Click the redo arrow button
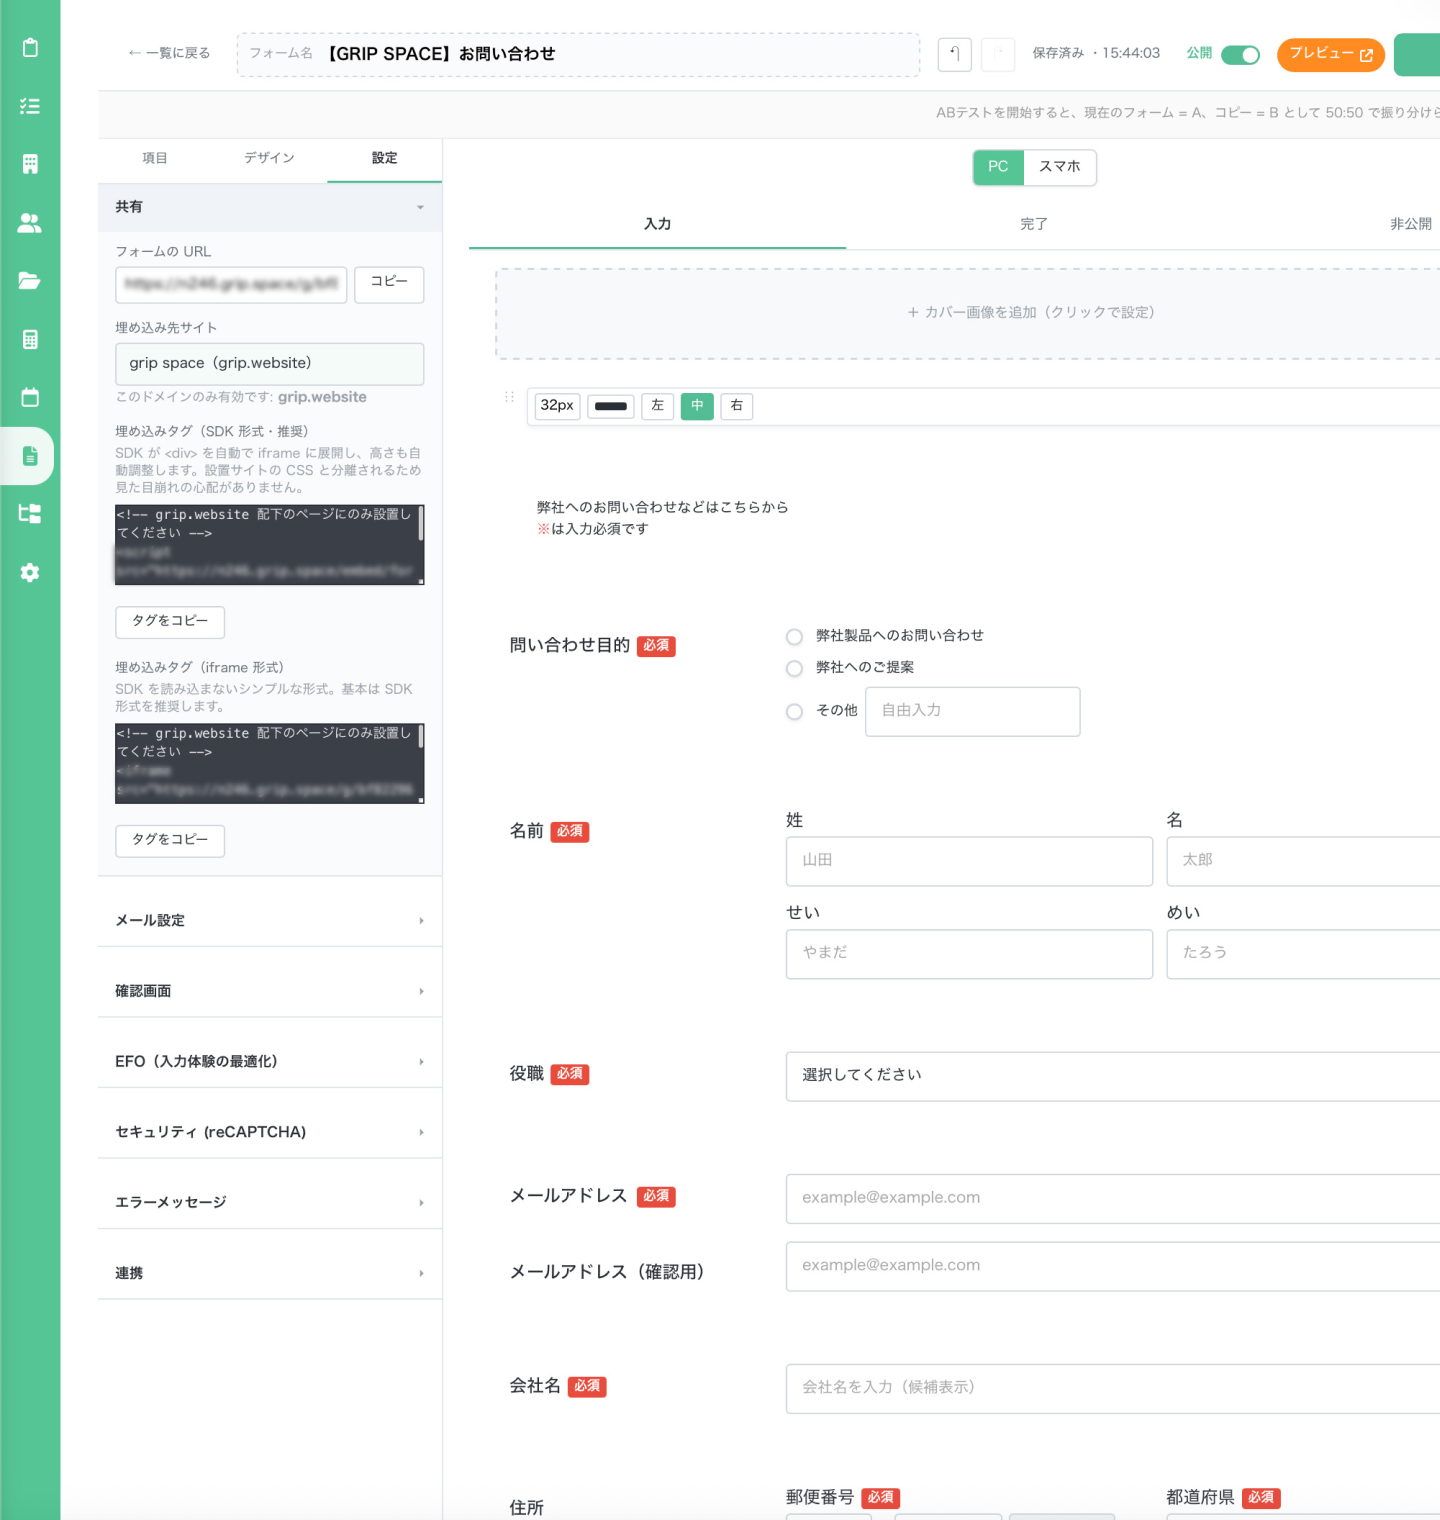The image size is (1440, 1520). [x=997, y=54]
